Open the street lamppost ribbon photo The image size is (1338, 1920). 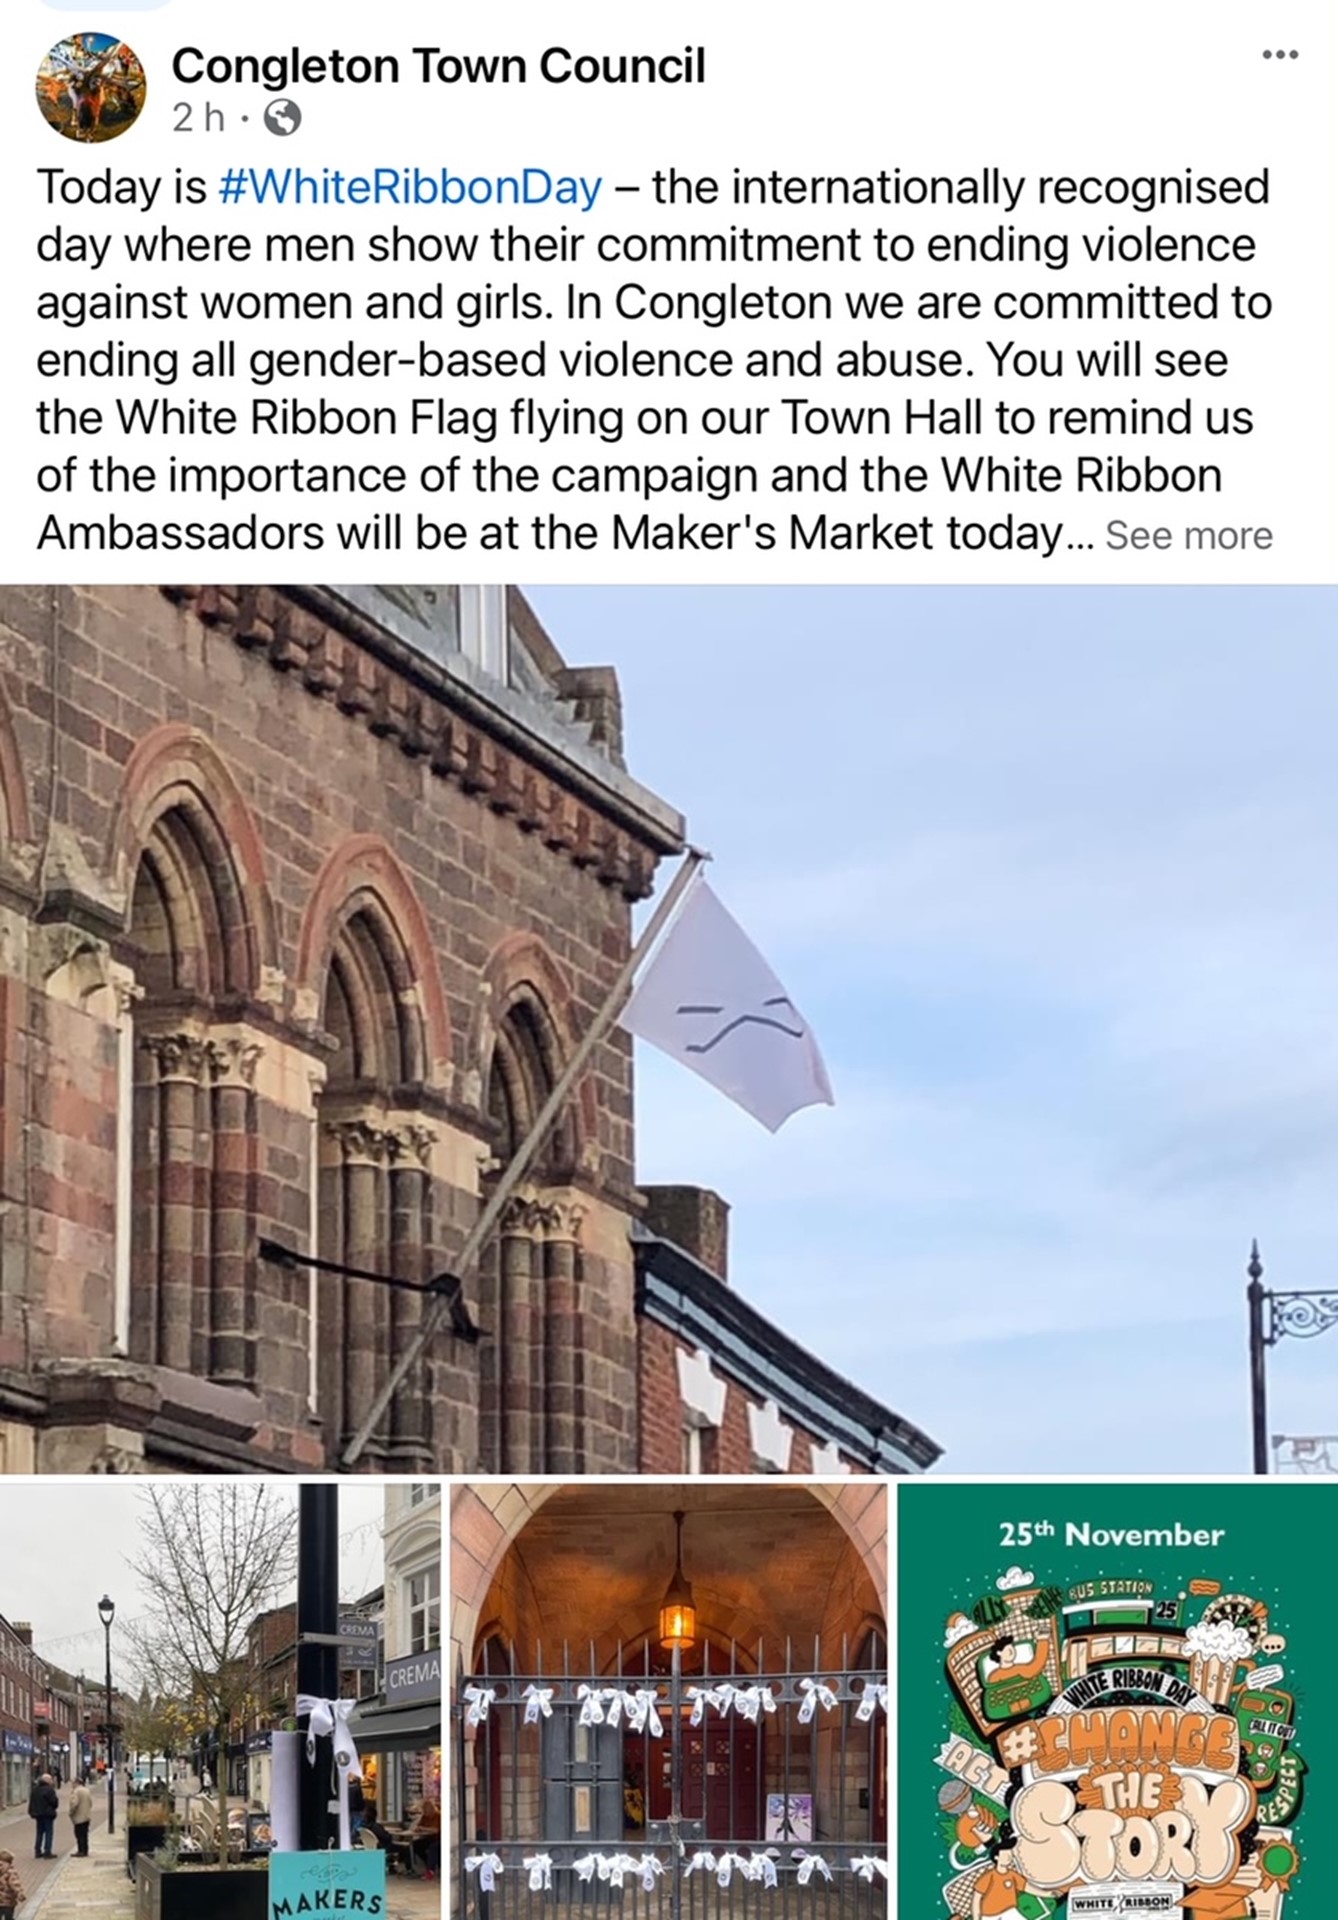220,1702
